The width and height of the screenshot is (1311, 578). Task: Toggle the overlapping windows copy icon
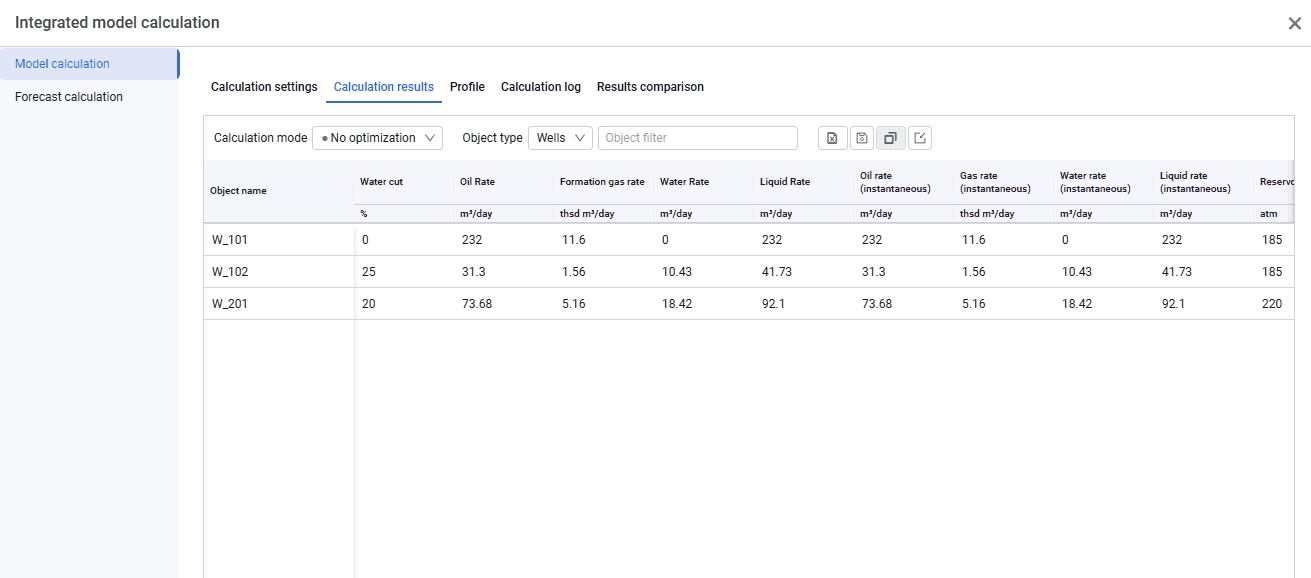pyautogui.click(x=890, y=138)
